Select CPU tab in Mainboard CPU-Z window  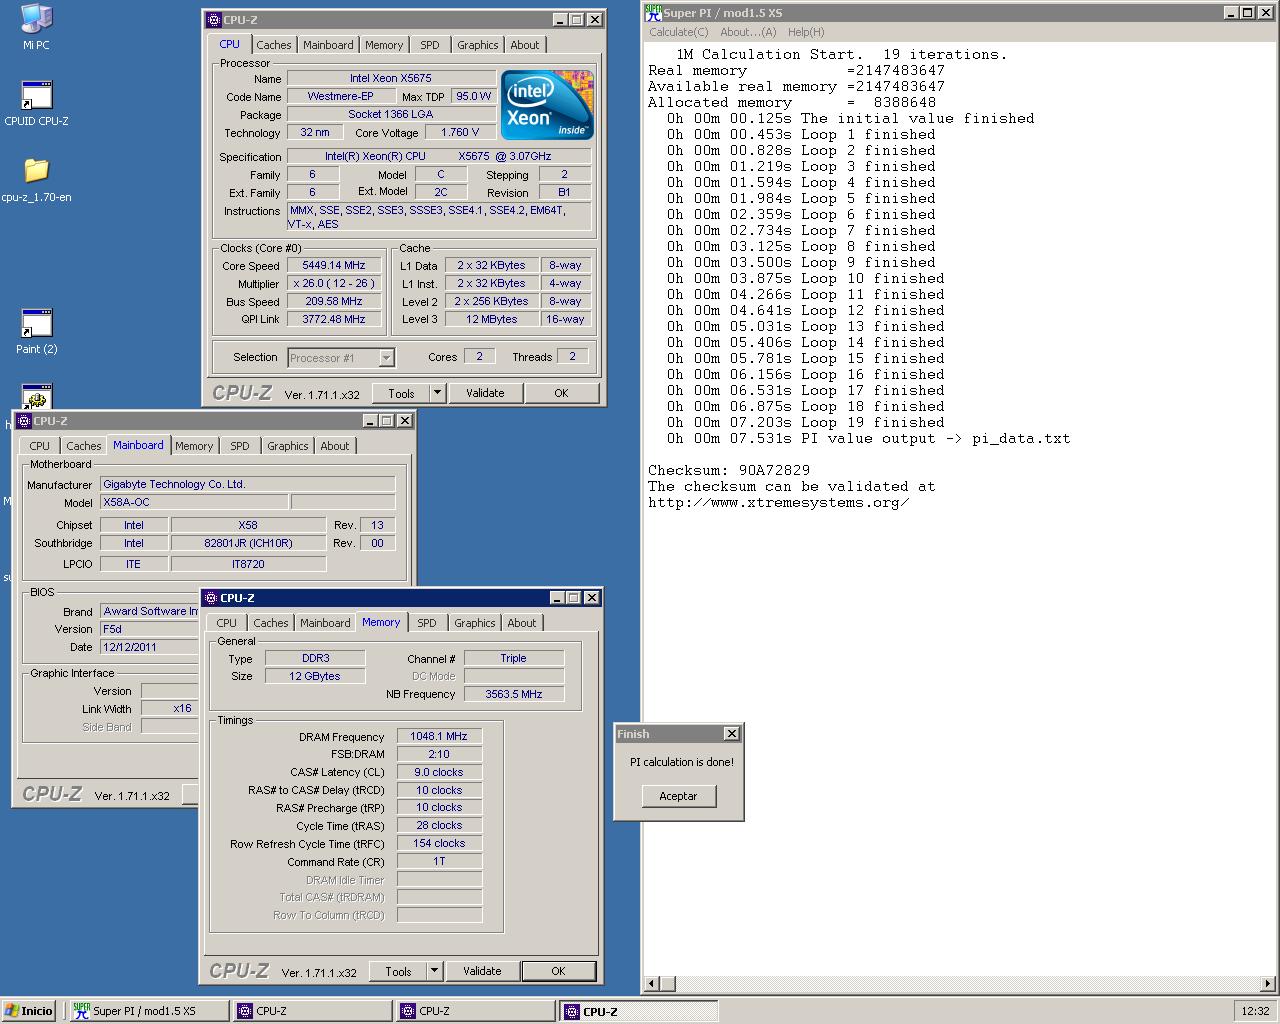pyautogui.click(x=40, y=446)
